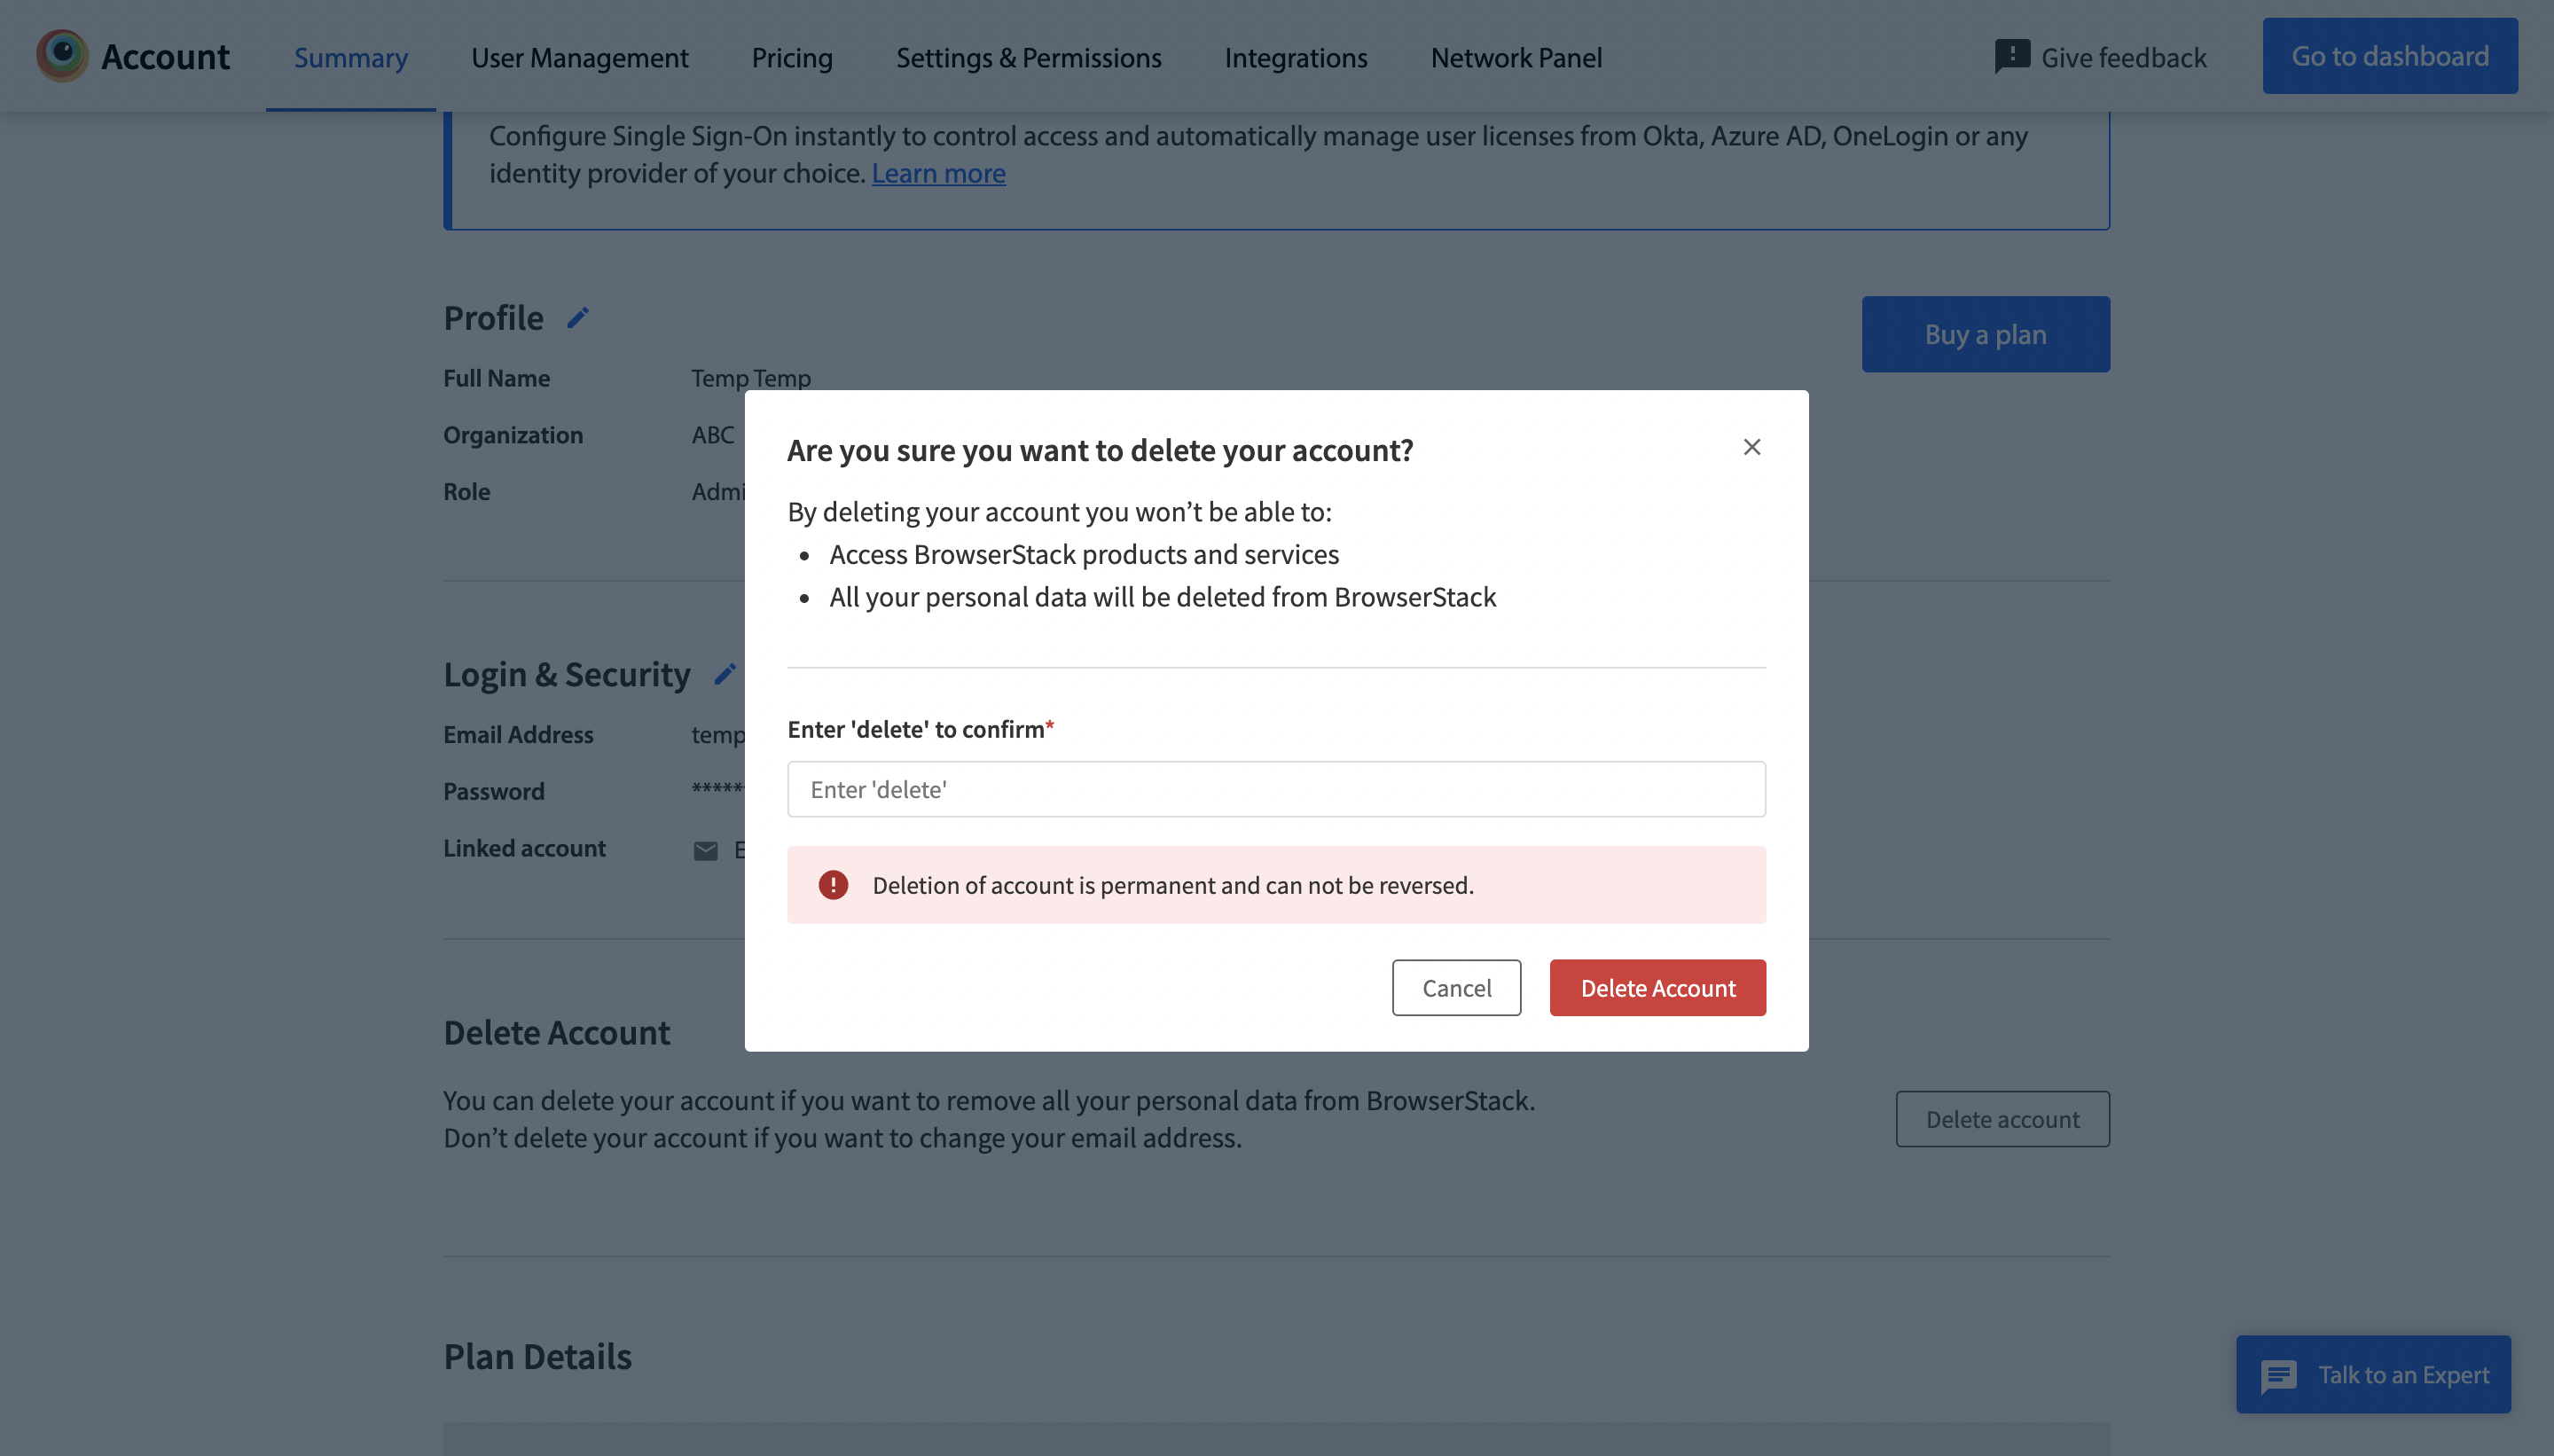Navigate to Network Panel section

click(x=1516, y=56)
